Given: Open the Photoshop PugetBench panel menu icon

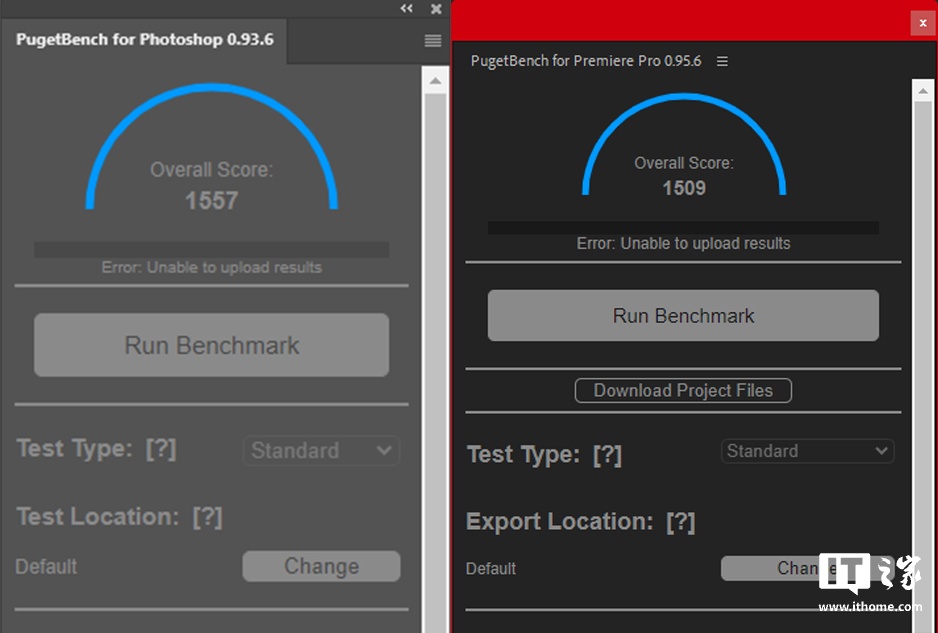Looking at the screenshot, I should pos(432,41).
